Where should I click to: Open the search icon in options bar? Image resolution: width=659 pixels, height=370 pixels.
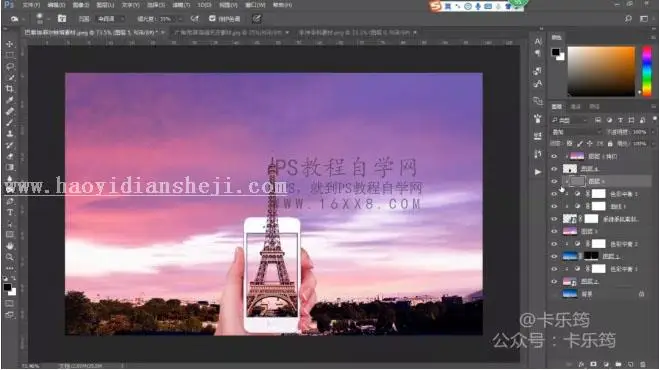pyautogui.click(x=628, y=18)
